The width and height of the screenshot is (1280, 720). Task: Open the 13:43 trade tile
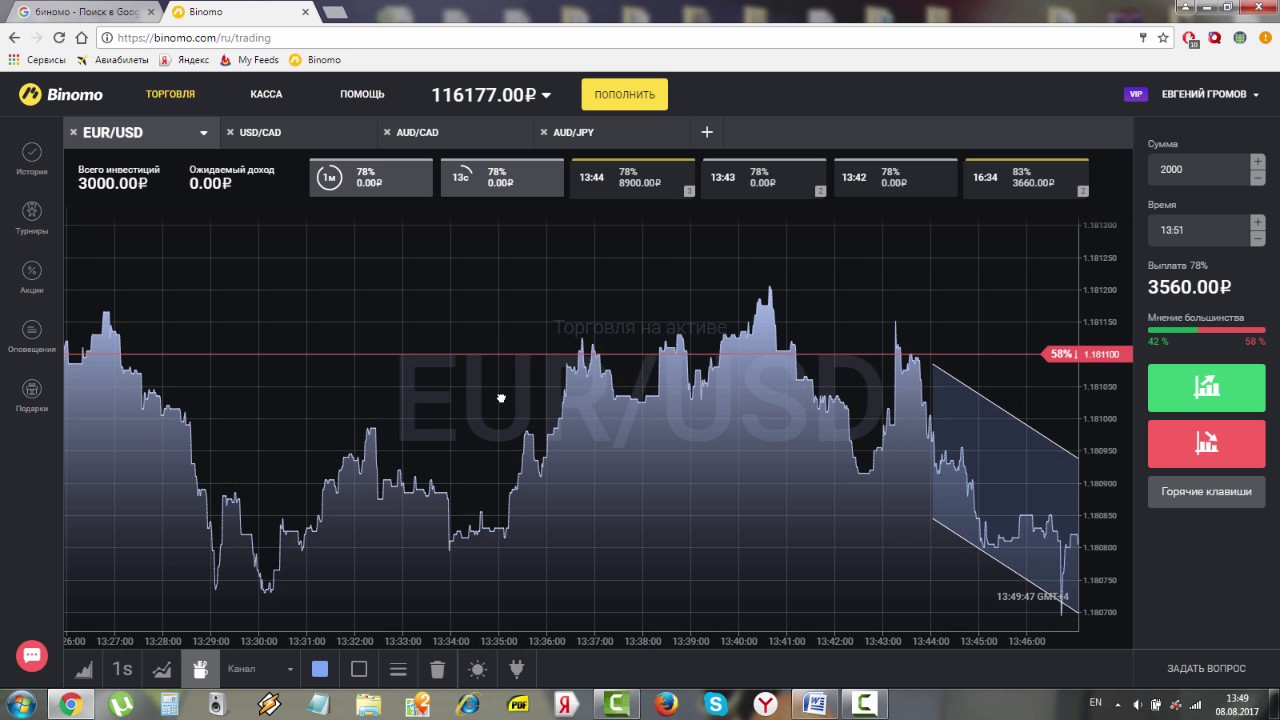[x=764, y=177]
